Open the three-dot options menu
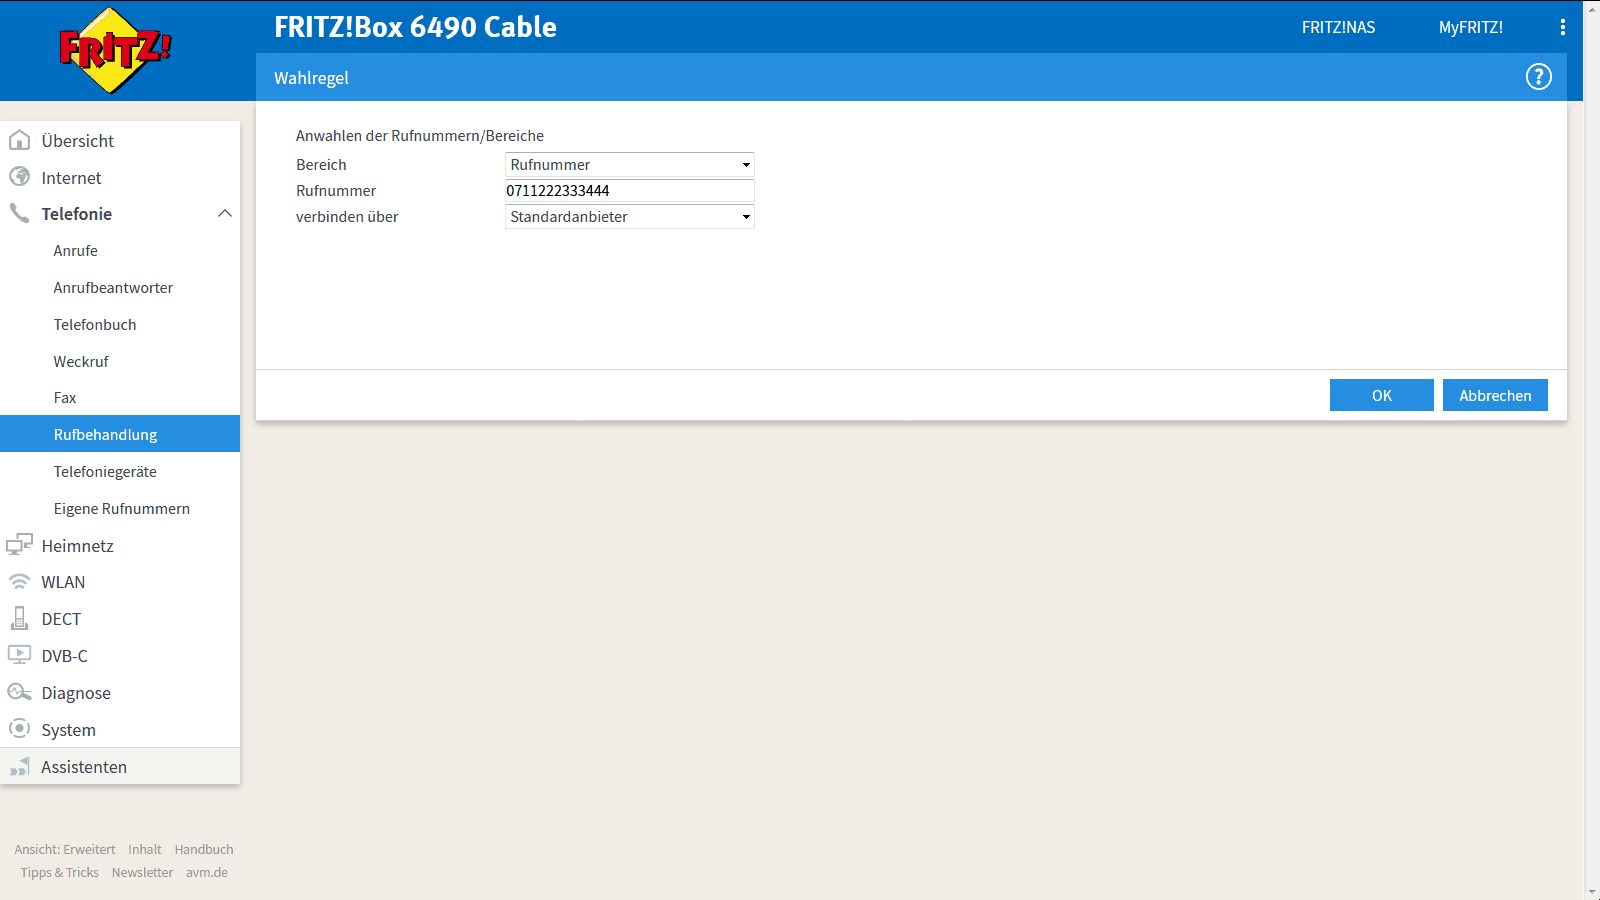 click(1562, 27)
